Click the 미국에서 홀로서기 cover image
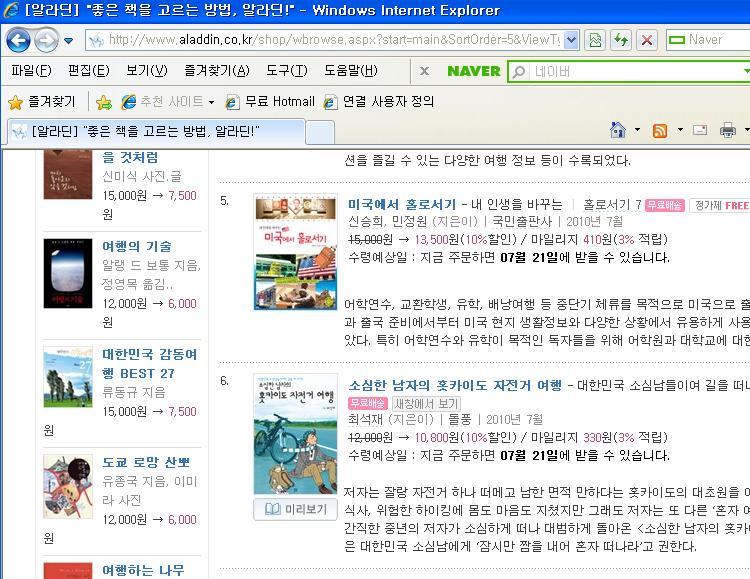The image size is (750, 579). pyautogui.click(x=295, y=252)
